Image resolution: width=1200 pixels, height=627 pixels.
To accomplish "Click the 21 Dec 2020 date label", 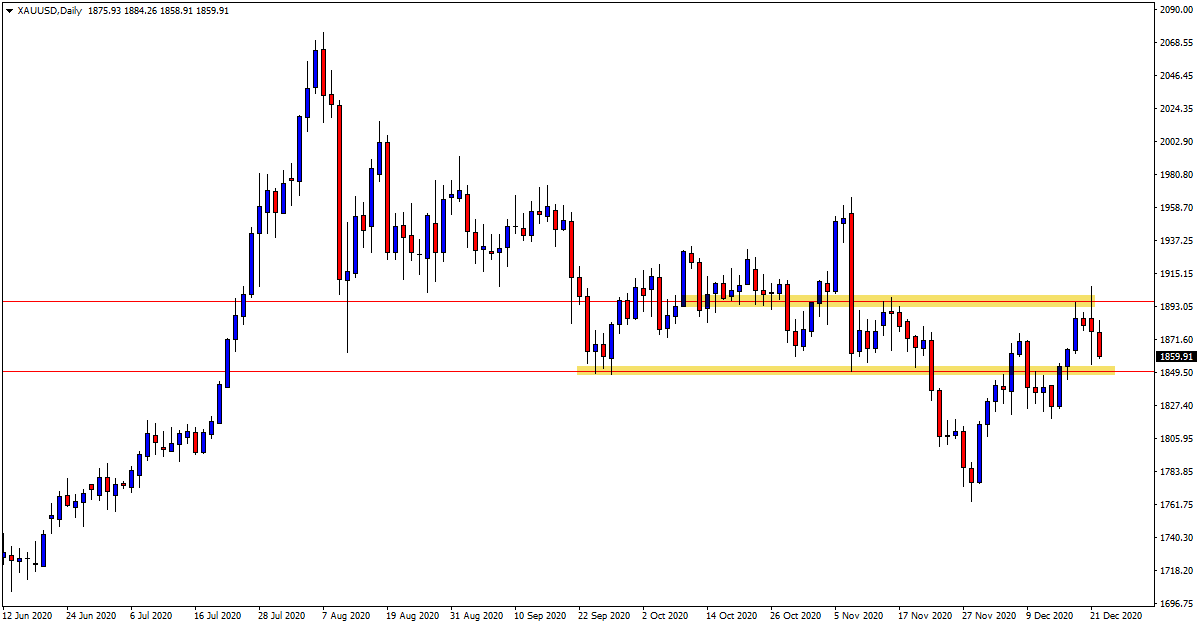I will [x=1116, y=617].
